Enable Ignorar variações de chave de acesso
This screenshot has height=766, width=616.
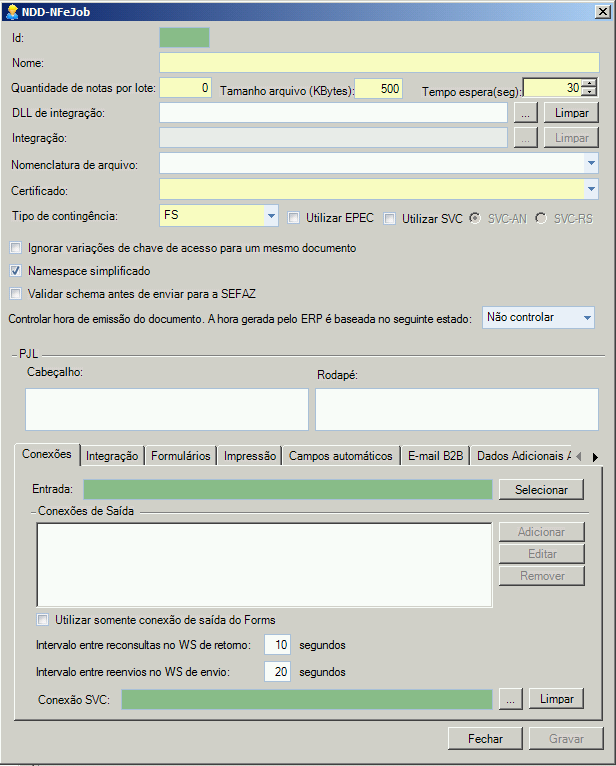(x=15, y=247)
